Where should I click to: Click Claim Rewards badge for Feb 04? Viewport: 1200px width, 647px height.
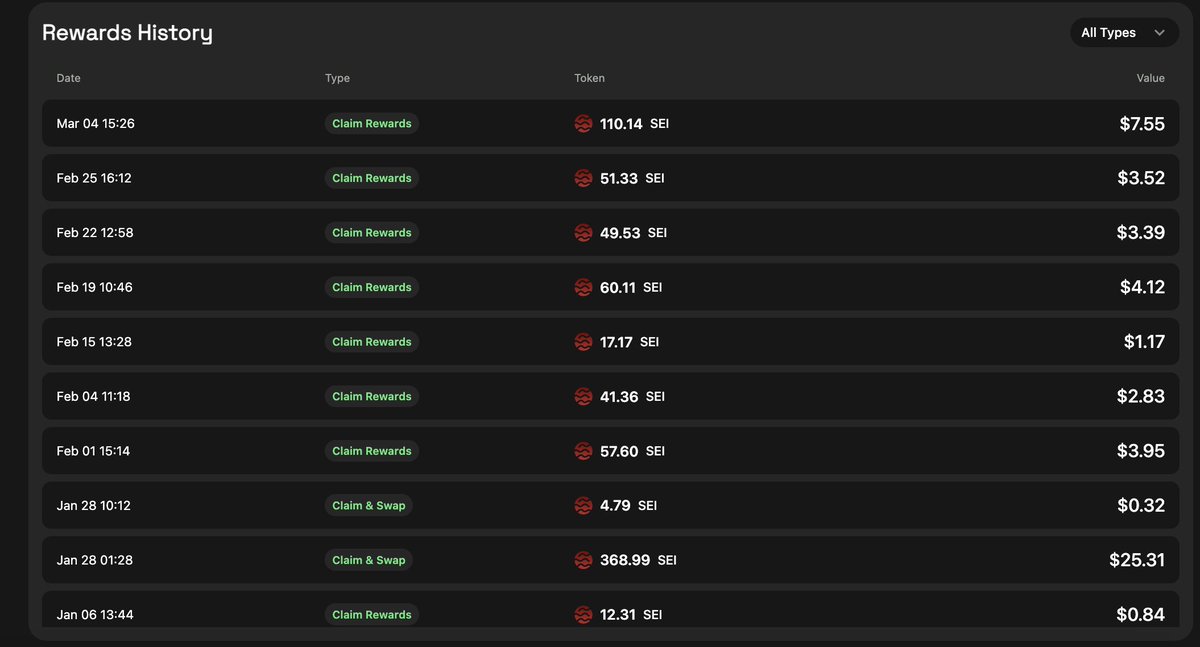click(372, 397)
